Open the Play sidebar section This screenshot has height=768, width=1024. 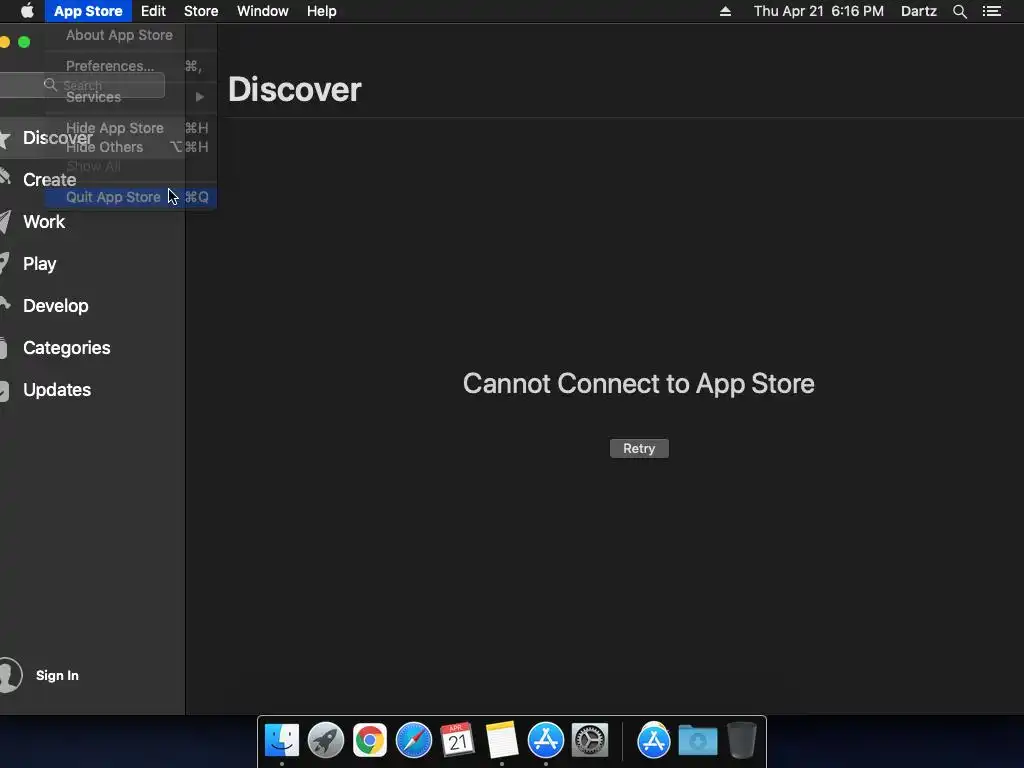point(39,264)
